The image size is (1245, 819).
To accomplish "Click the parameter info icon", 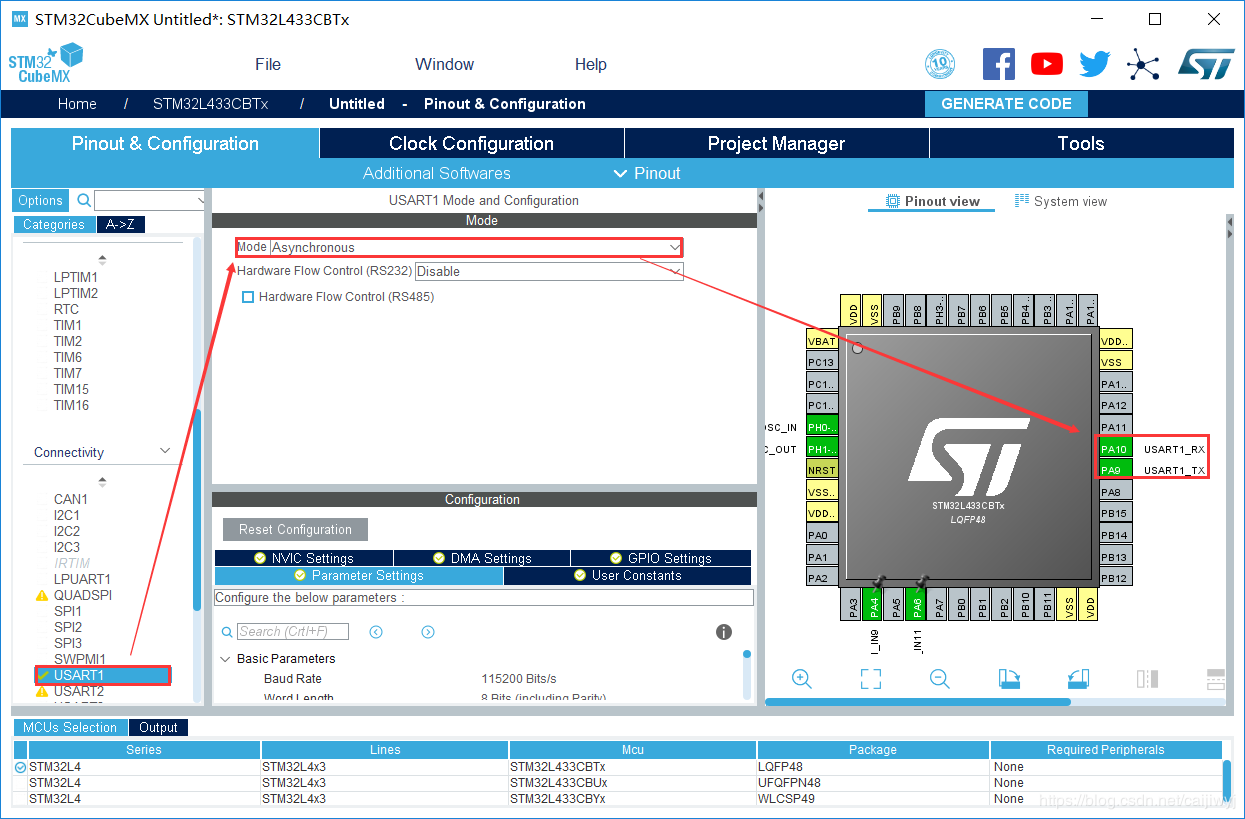I will tap(724, 632).
